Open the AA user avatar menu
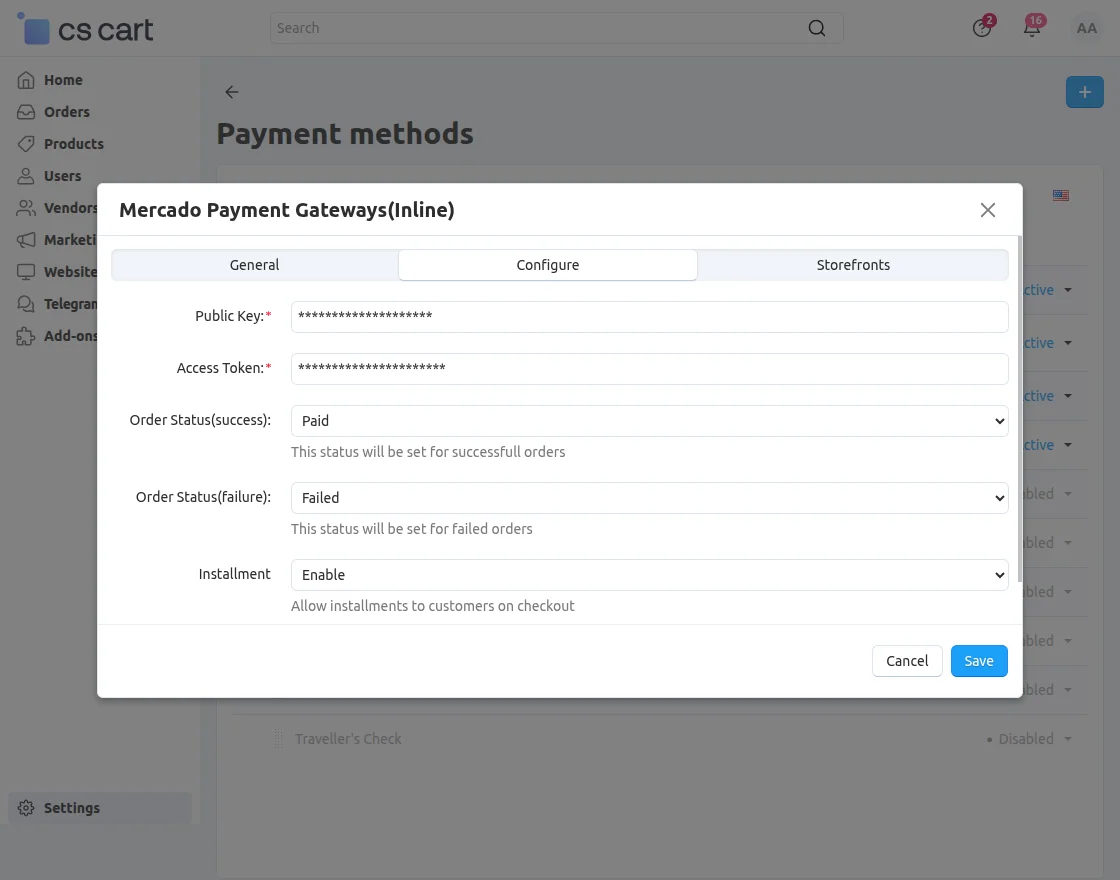 click(x=1086, y=29)
